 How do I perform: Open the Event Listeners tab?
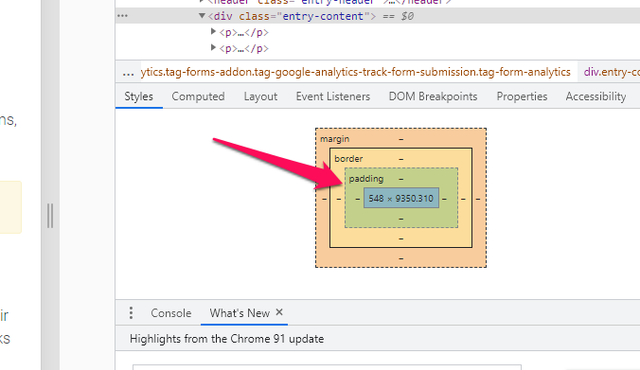click(333, 96)
